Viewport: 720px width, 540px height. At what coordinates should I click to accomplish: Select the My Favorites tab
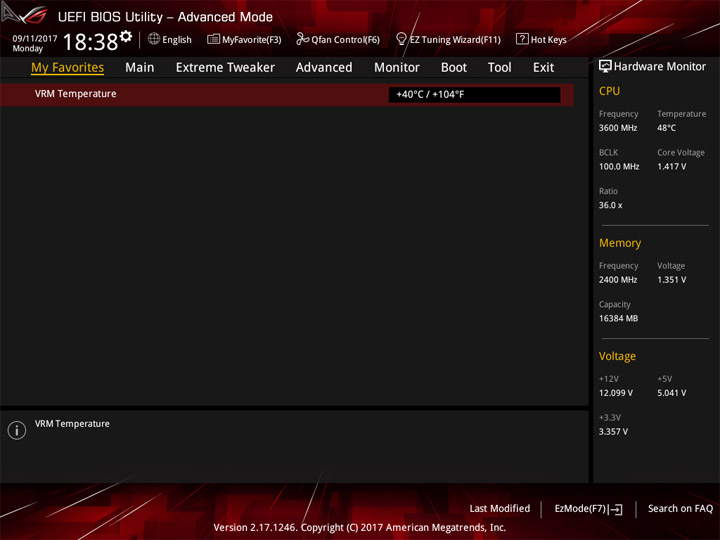click(68, 68)
